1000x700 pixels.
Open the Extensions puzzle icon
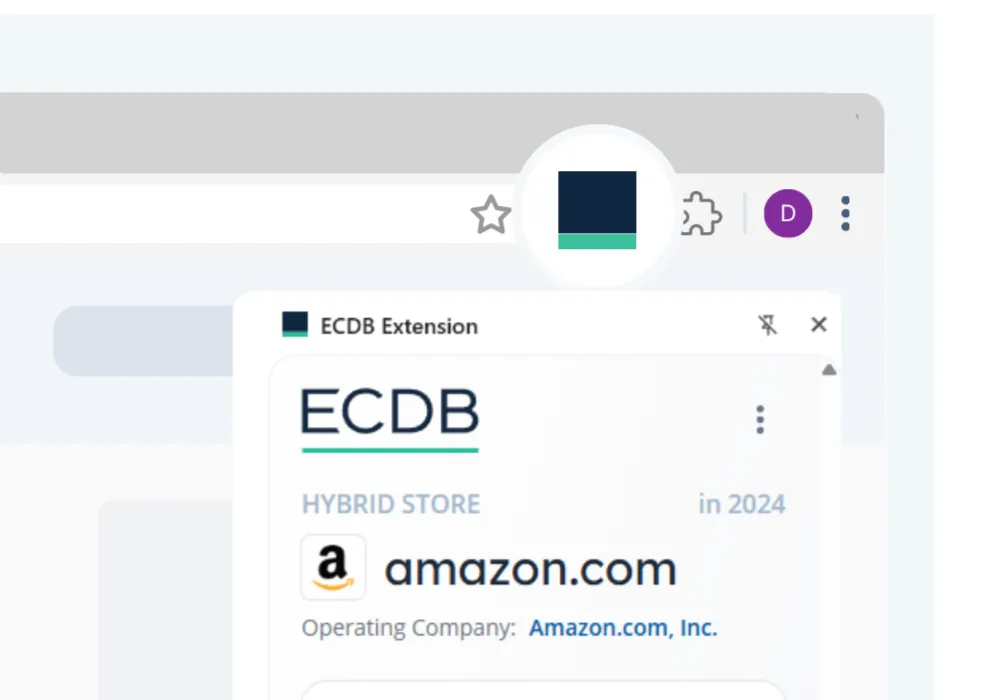click(701, 214)
